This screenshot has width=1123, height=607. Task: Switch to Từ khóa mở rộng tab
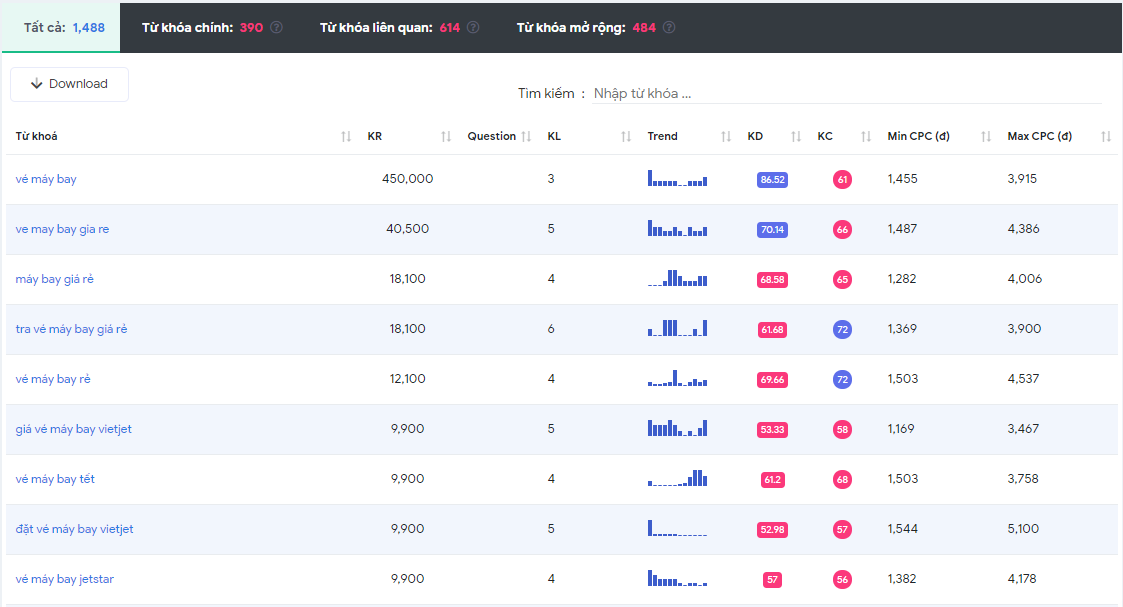tap(595, 28)
